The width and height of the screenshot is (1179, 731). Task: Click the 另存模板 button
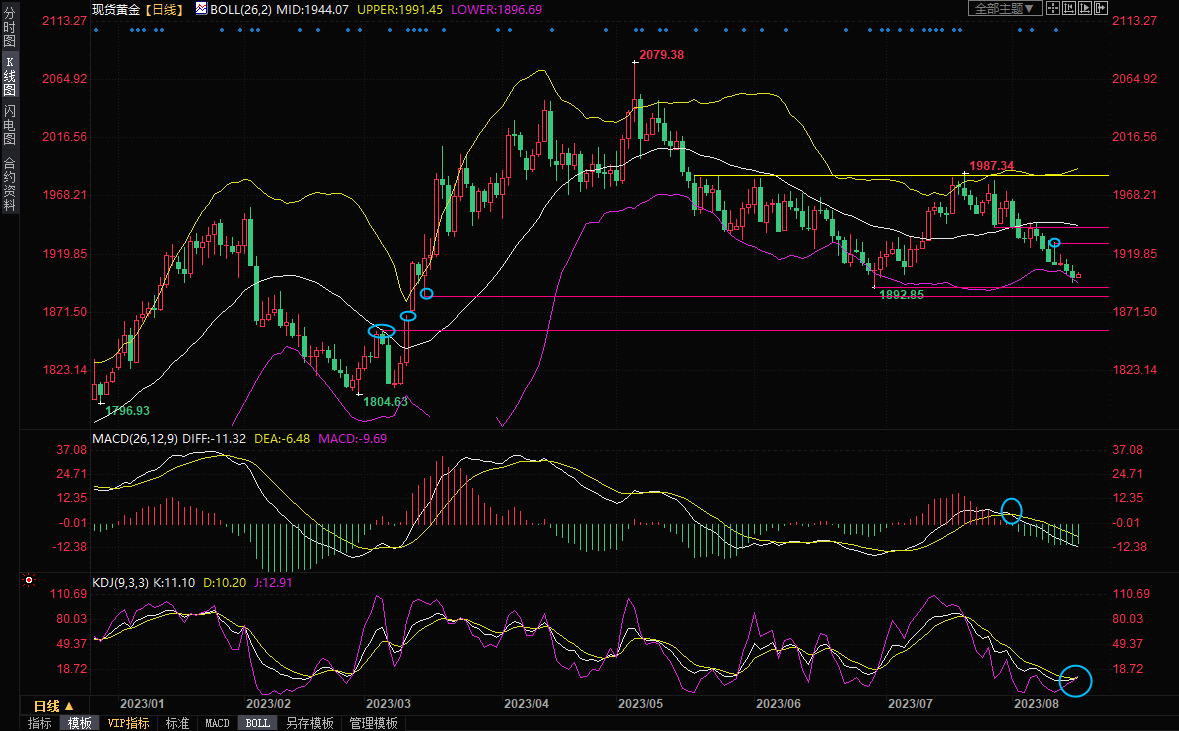point(309,723)
